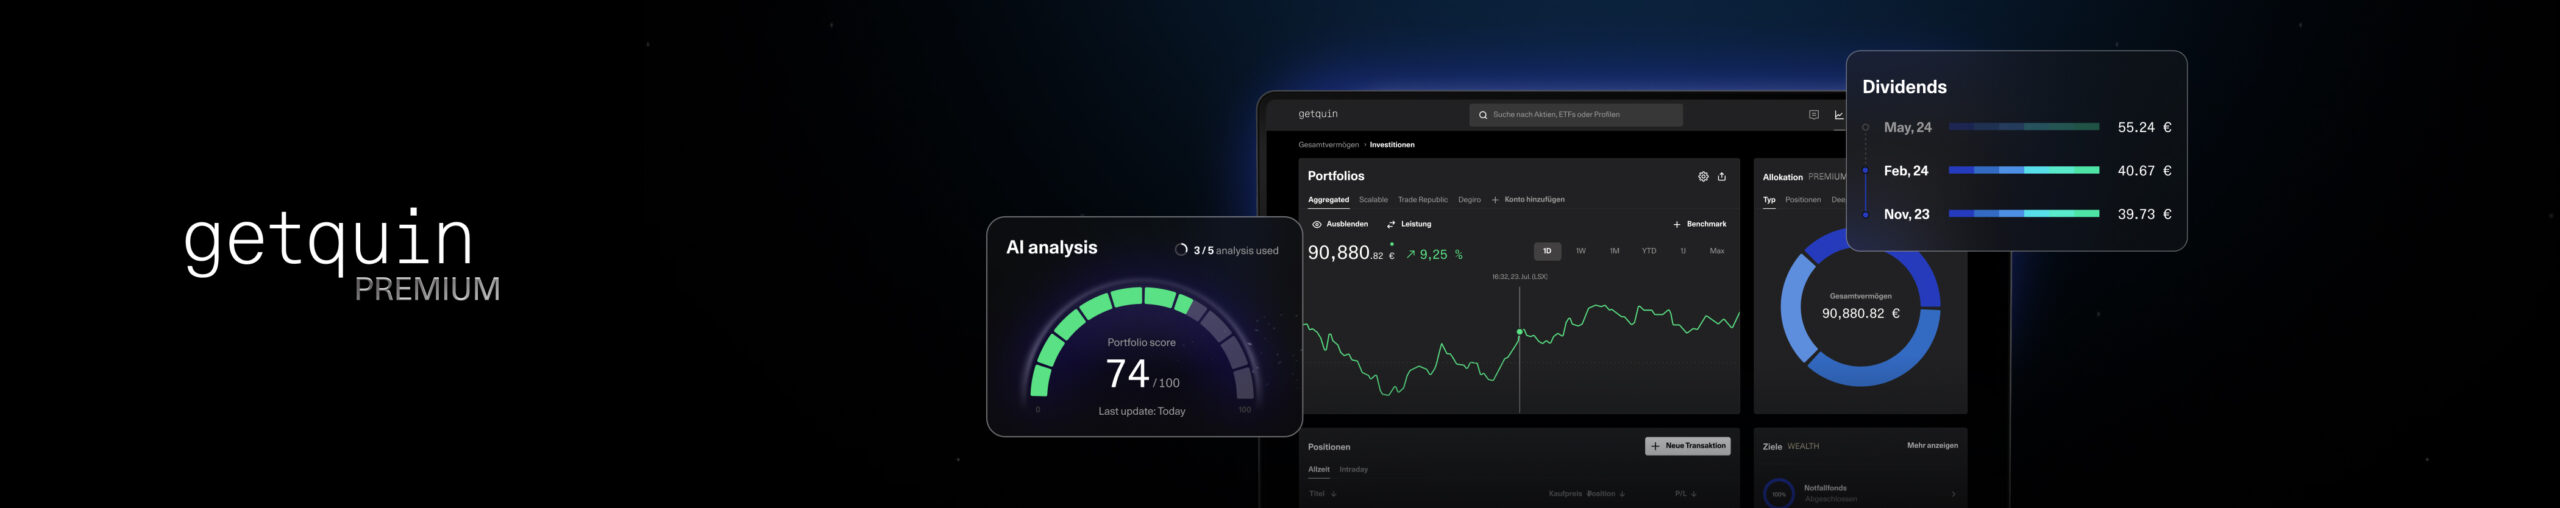Screen dimensions: 2560x508
Task: Click the share icon in Portfolios panel
Action: (x=1722, y=177)
